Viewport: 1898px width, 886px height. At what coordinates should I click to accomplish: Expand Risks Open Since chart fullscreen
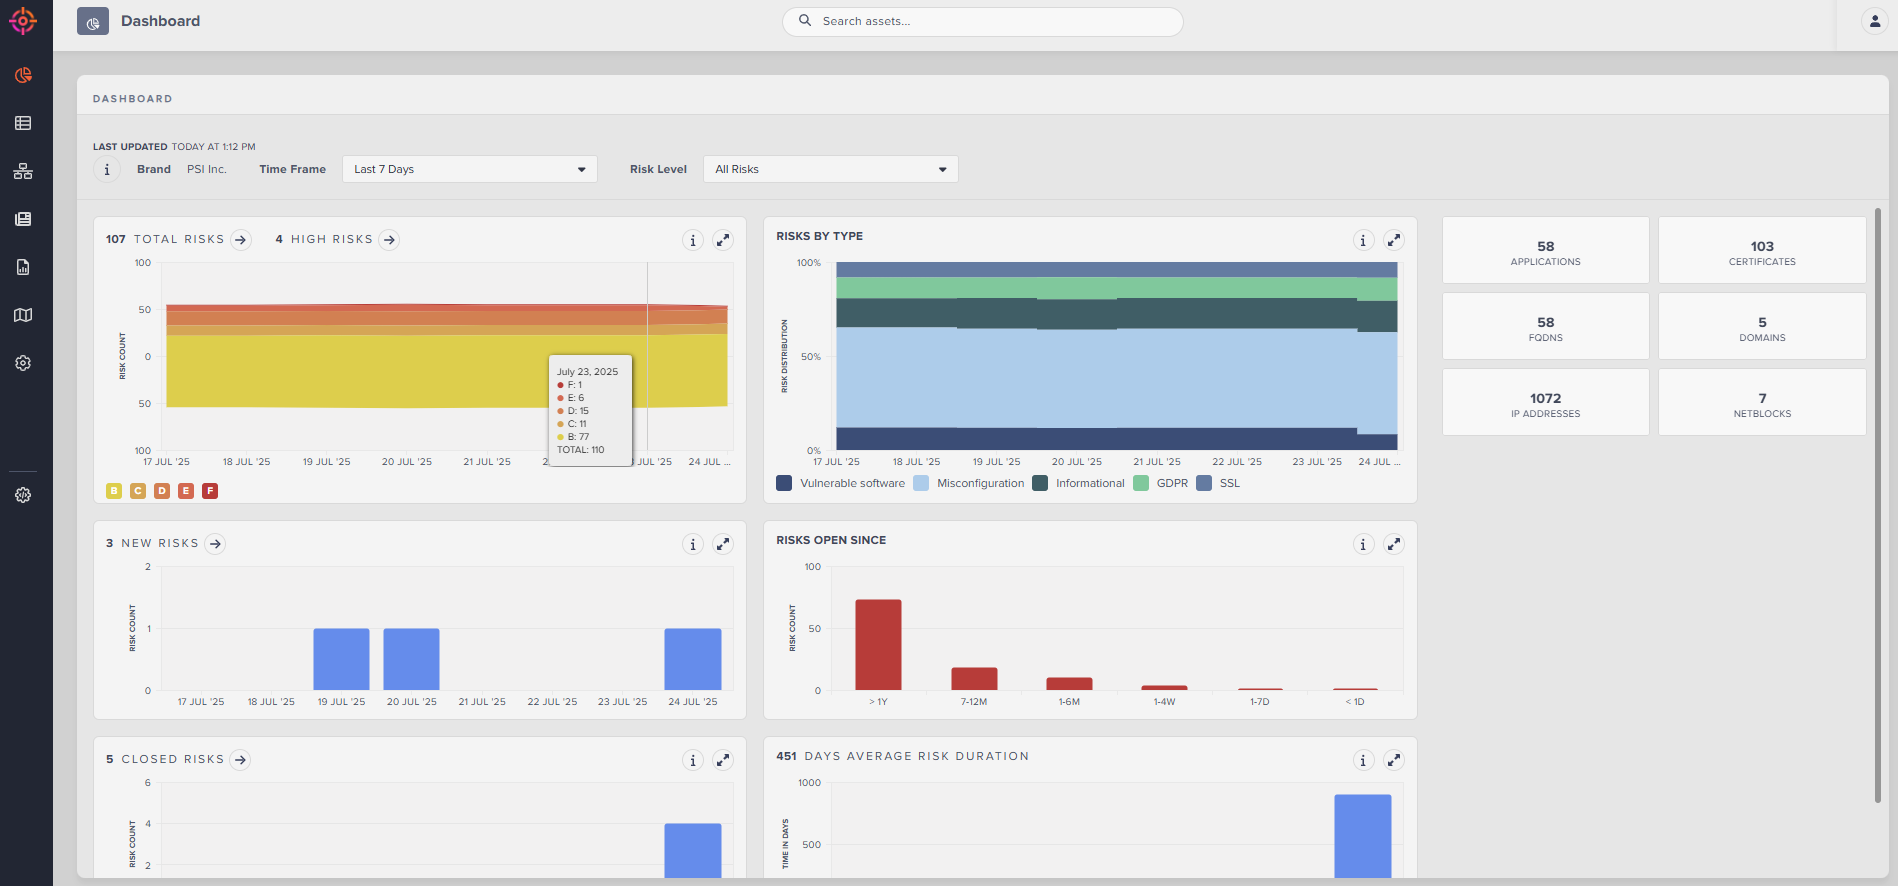[x=1394, y=544]
